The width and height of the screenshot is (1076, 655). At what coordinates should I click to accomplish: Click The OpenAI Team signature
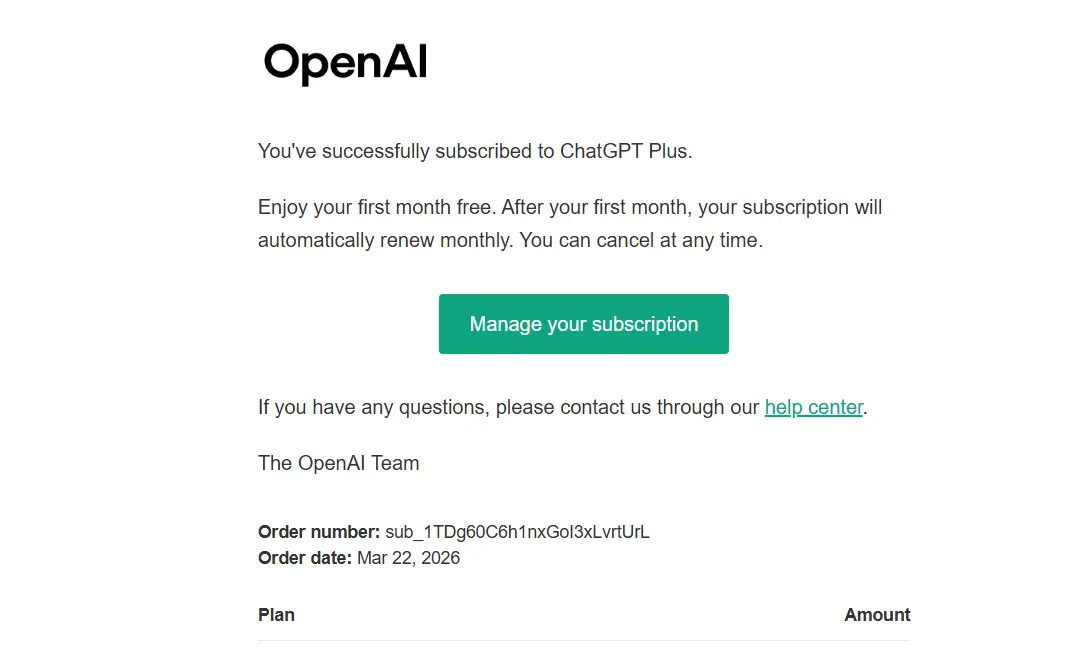tap(338, 463)
